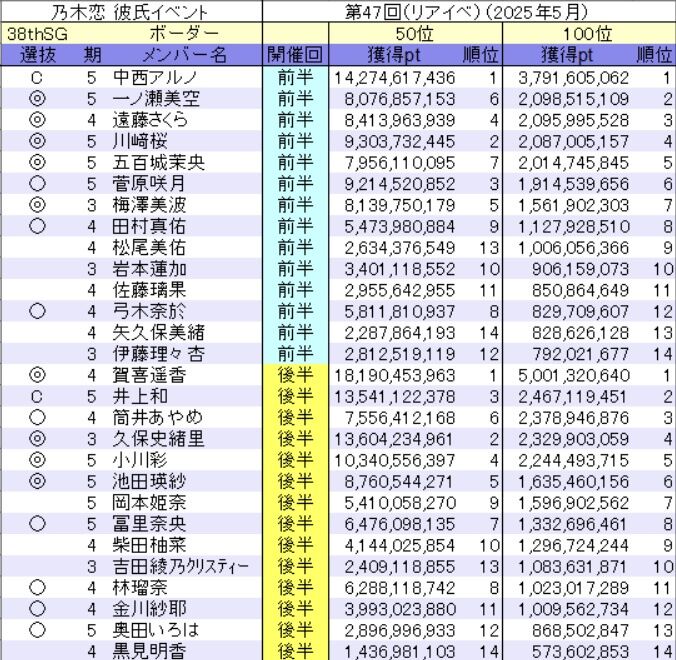Select value 2,098,515,109
Screen dimensions: 676x660
point(573,99)
